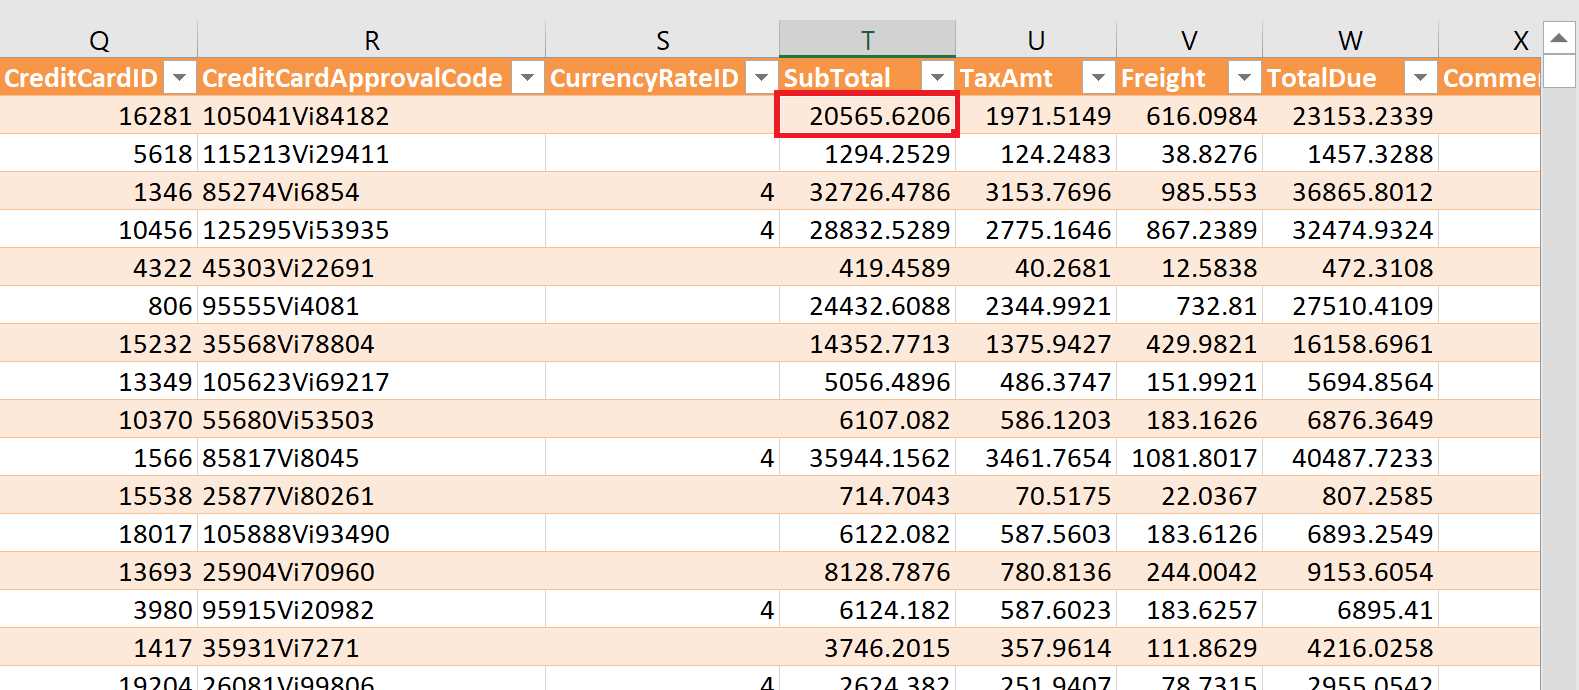Select the TotalDue cell 6895.41
The width and height of the screenshot is (1579, 690).
point(1350,609)
